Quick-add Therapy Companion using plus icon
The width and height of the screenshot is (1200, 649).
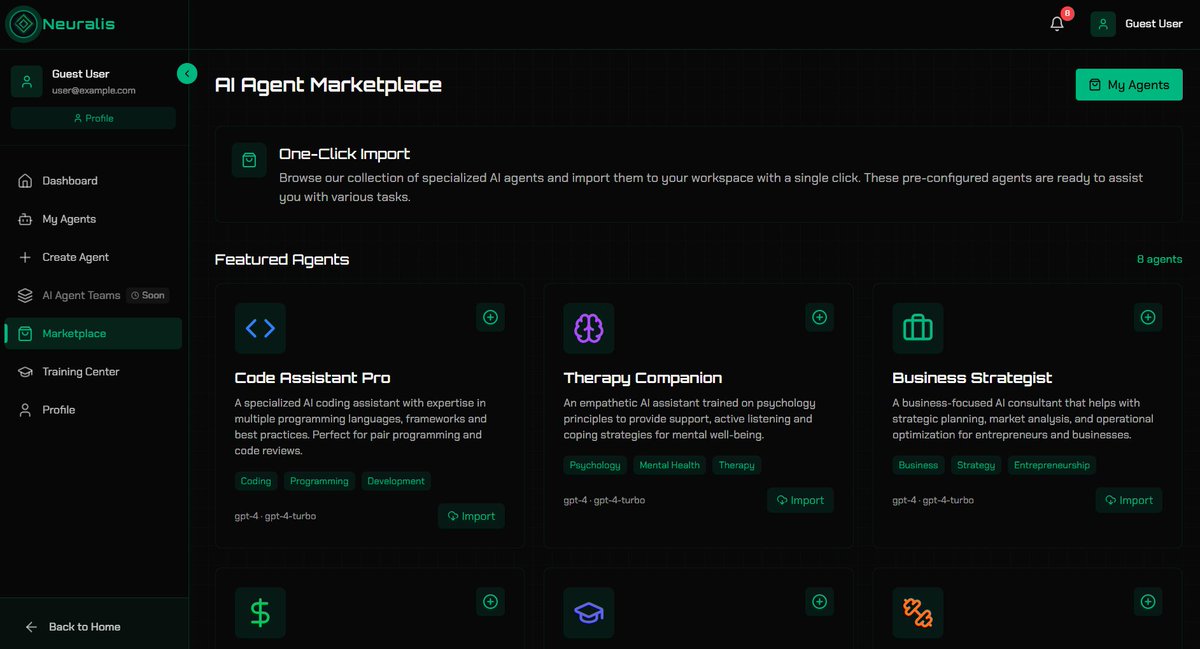pos(819,317)
